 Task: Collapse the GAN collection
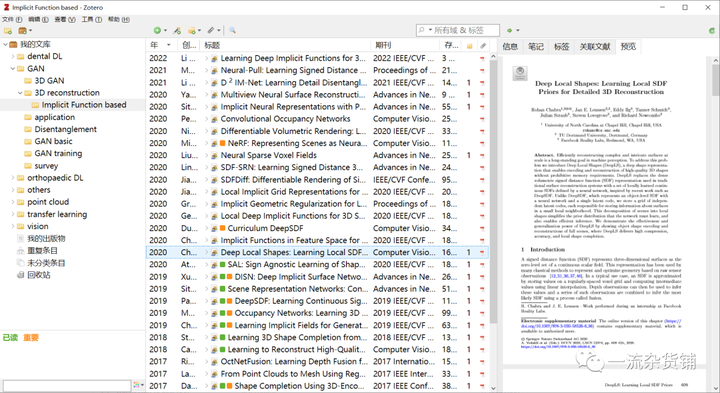tap(13, 69)
